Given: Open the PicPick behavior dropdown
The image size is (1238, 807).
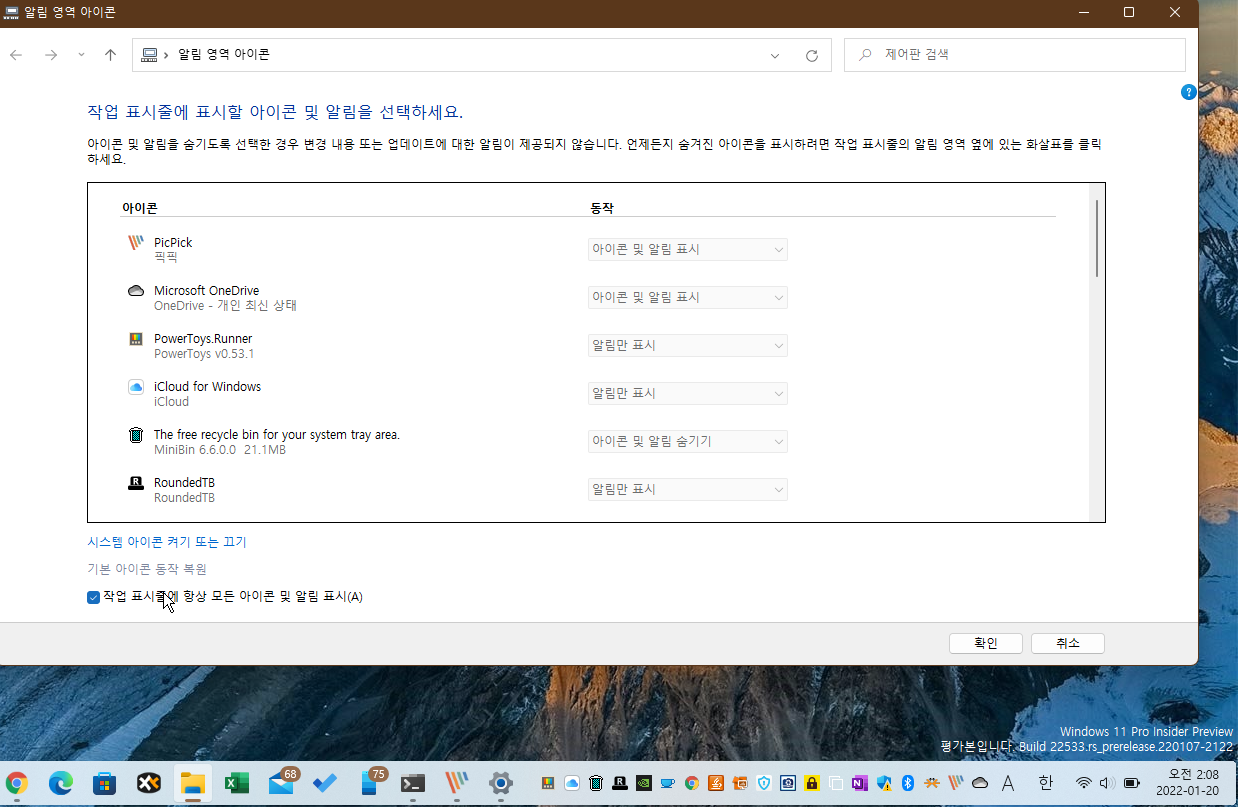Looking at the screenshot, I should click(x=687, y=249).
